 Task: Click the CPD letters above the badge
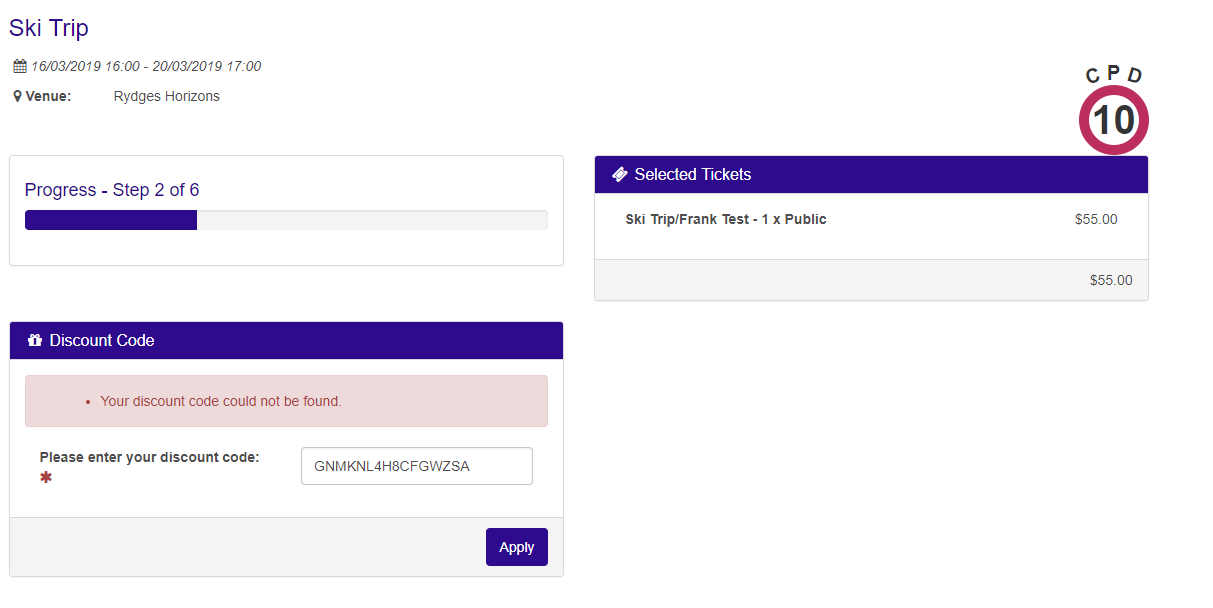pos(1113,75)
